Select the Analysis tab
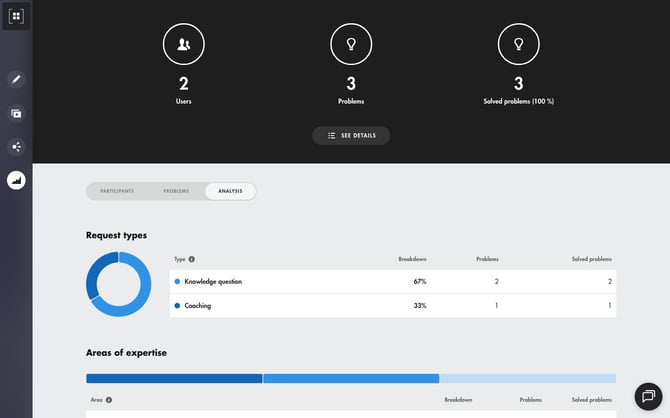Viewport: 670px width, 418px height. click(x=230, y=191)
